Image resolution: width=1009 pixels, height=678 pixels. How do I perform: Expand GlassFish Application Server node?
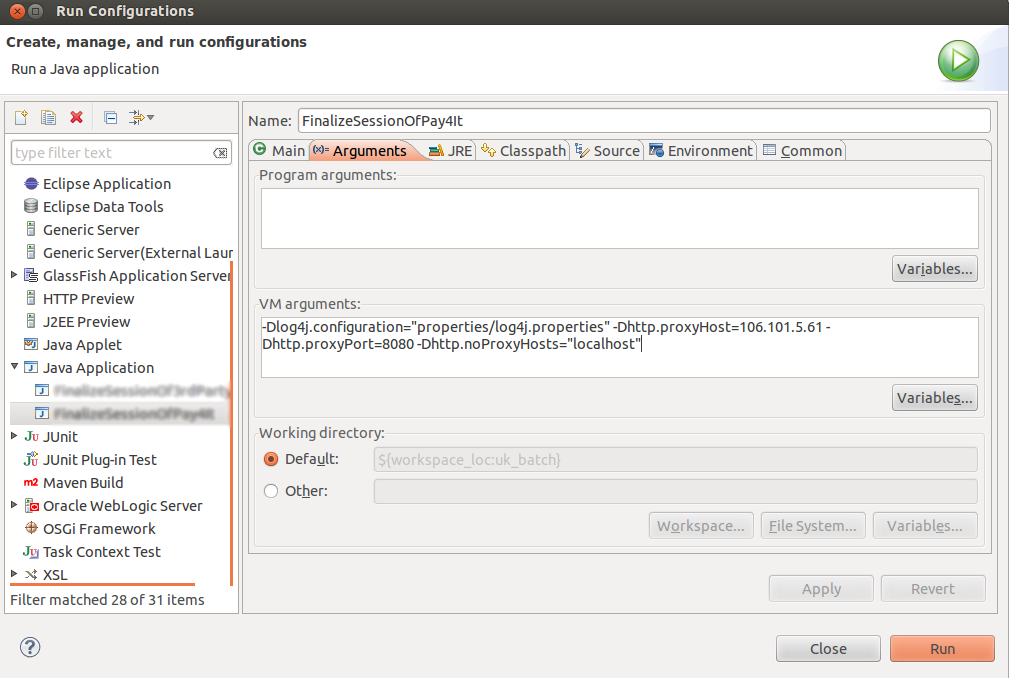[x=14, y=275]
